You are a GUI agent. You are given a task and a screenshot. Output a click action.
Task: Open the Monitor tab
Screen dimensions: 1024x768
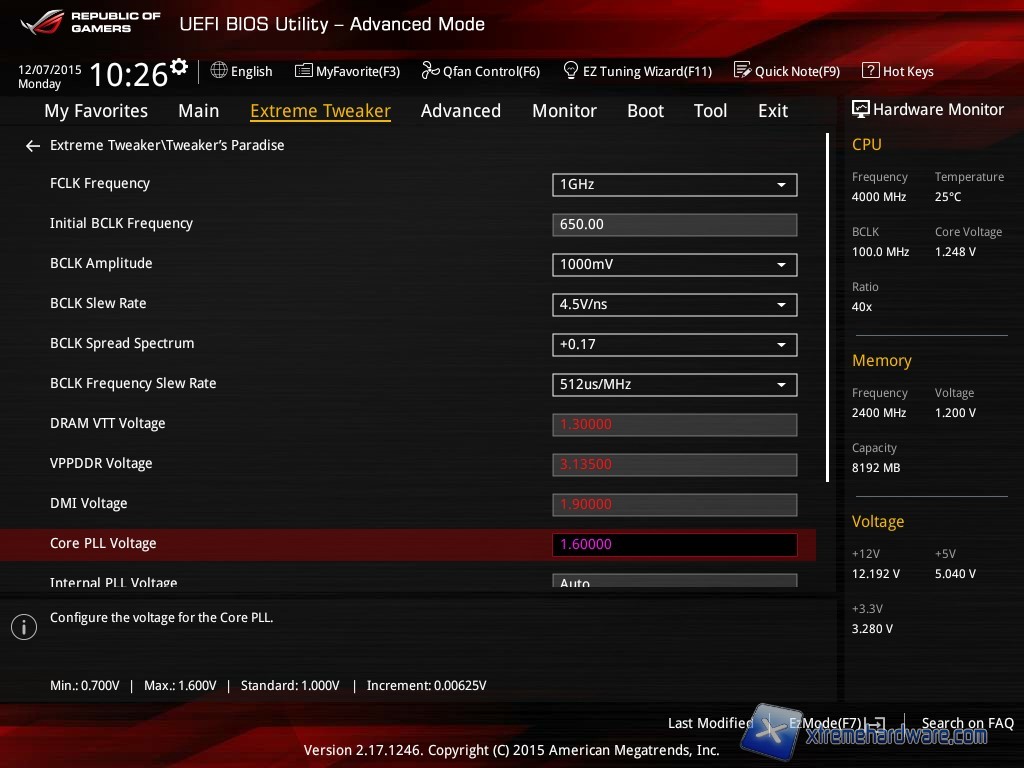564,111
